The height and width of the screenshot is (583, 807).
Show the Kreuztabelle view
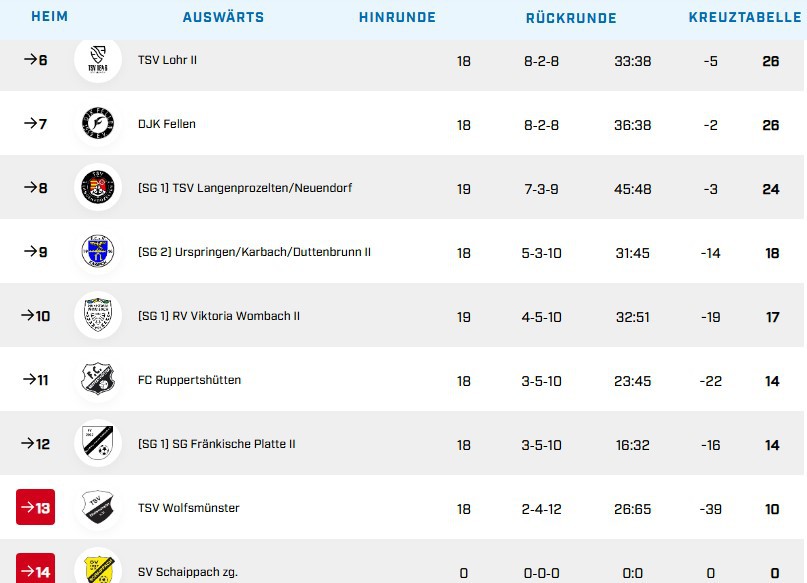point(744,17)
